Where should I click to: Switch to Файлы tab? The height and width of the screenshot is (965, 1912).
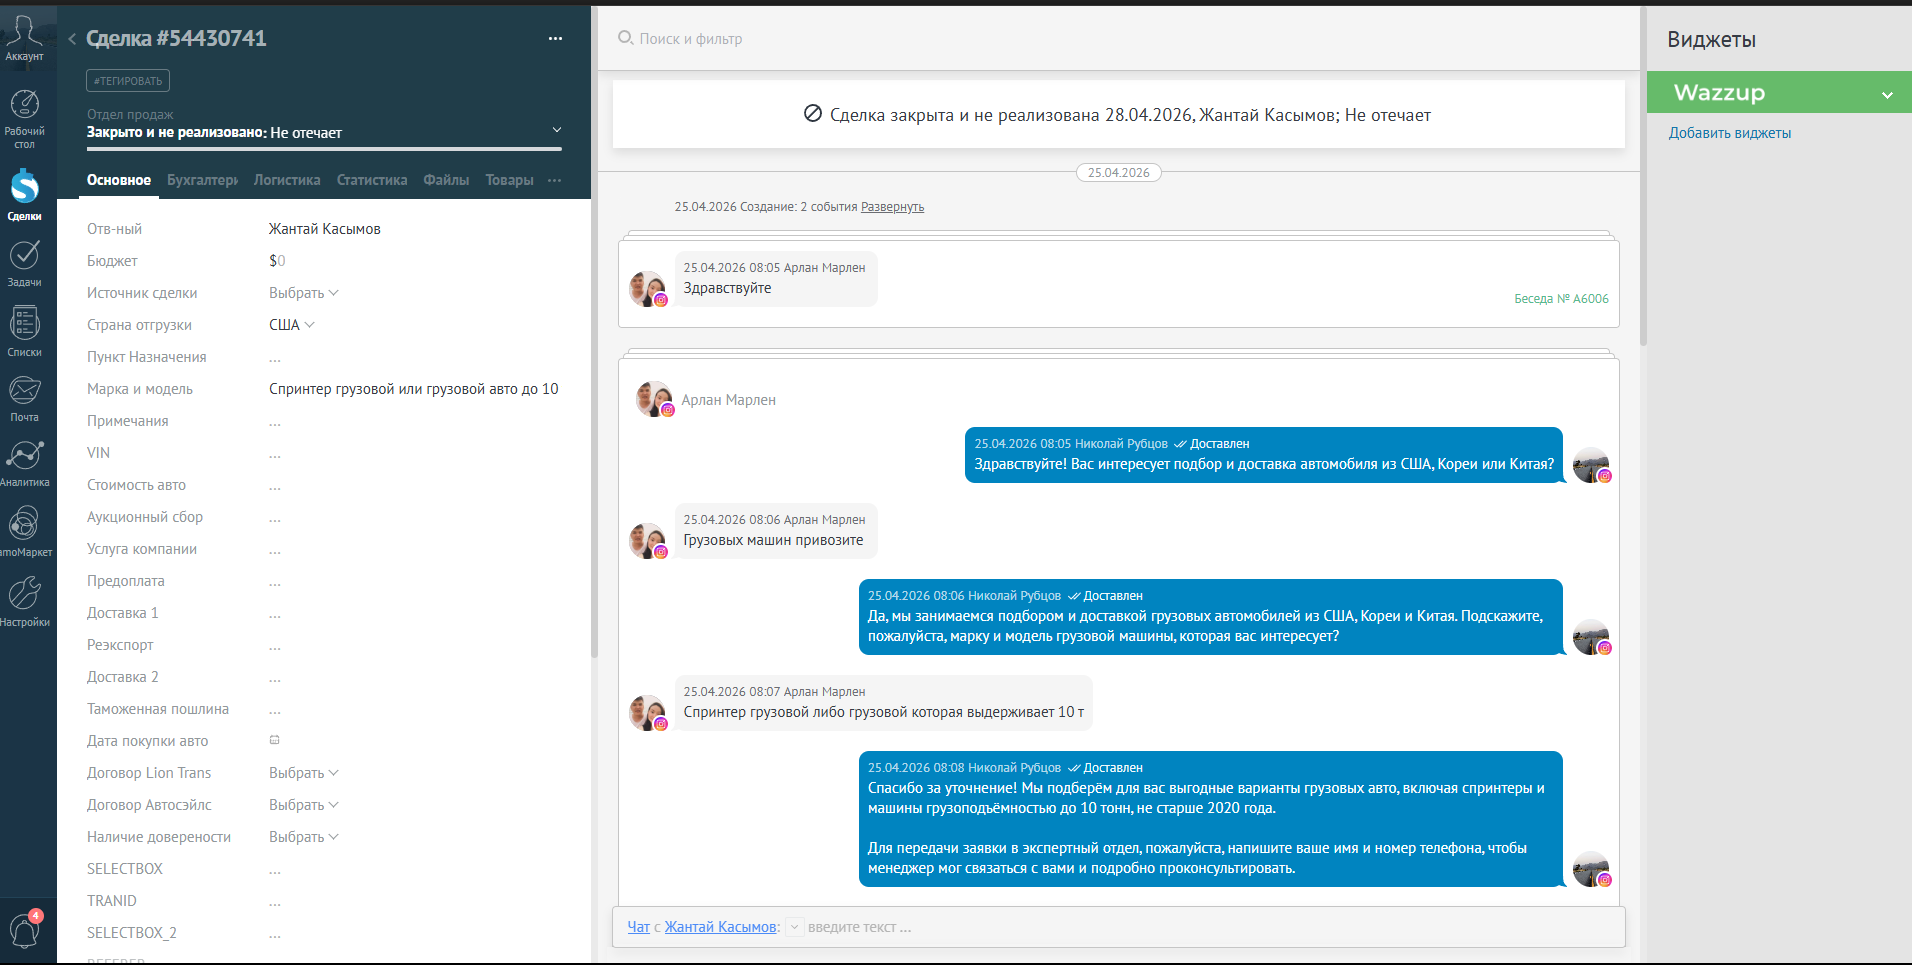pos(446,180)
